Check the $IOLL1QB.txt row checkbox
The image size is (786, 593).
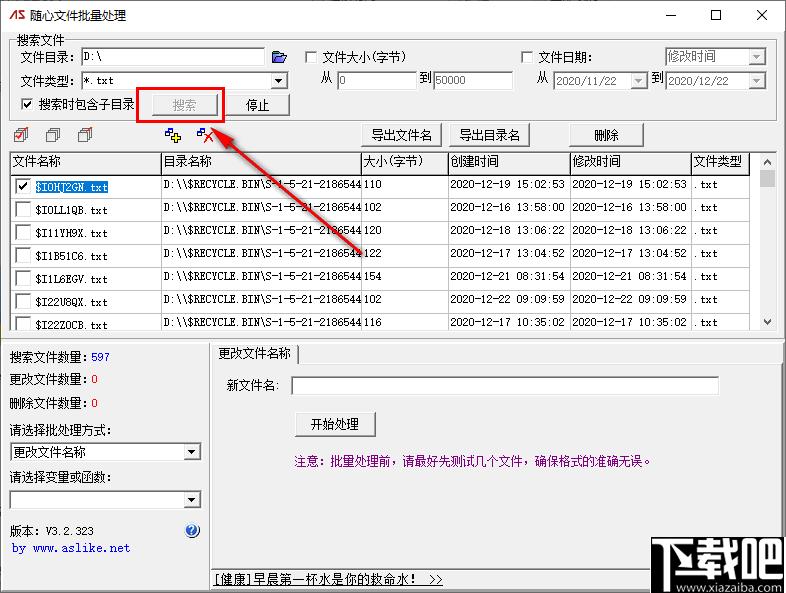(23, 209)
